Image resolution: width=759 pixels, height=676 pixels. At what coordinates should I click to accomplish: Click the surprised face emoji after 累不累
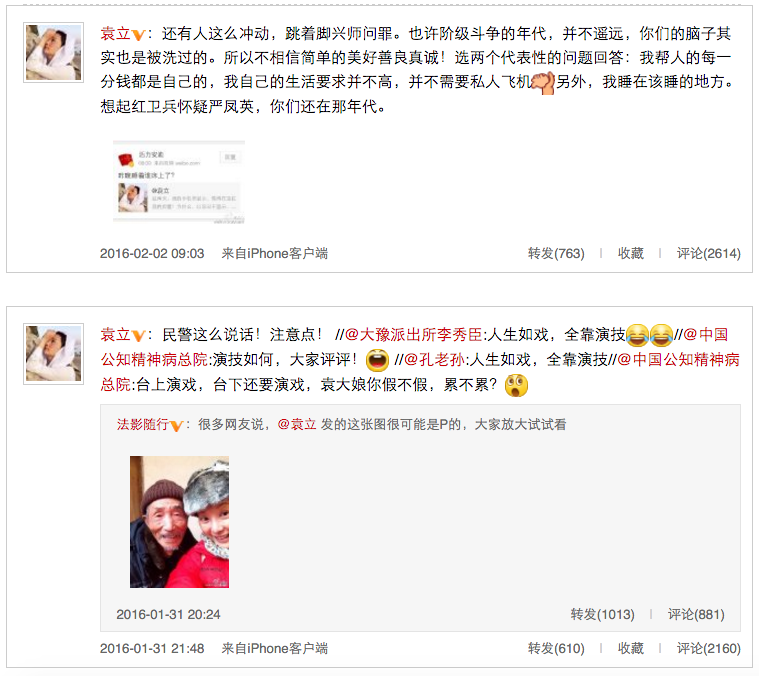point(516,385)
